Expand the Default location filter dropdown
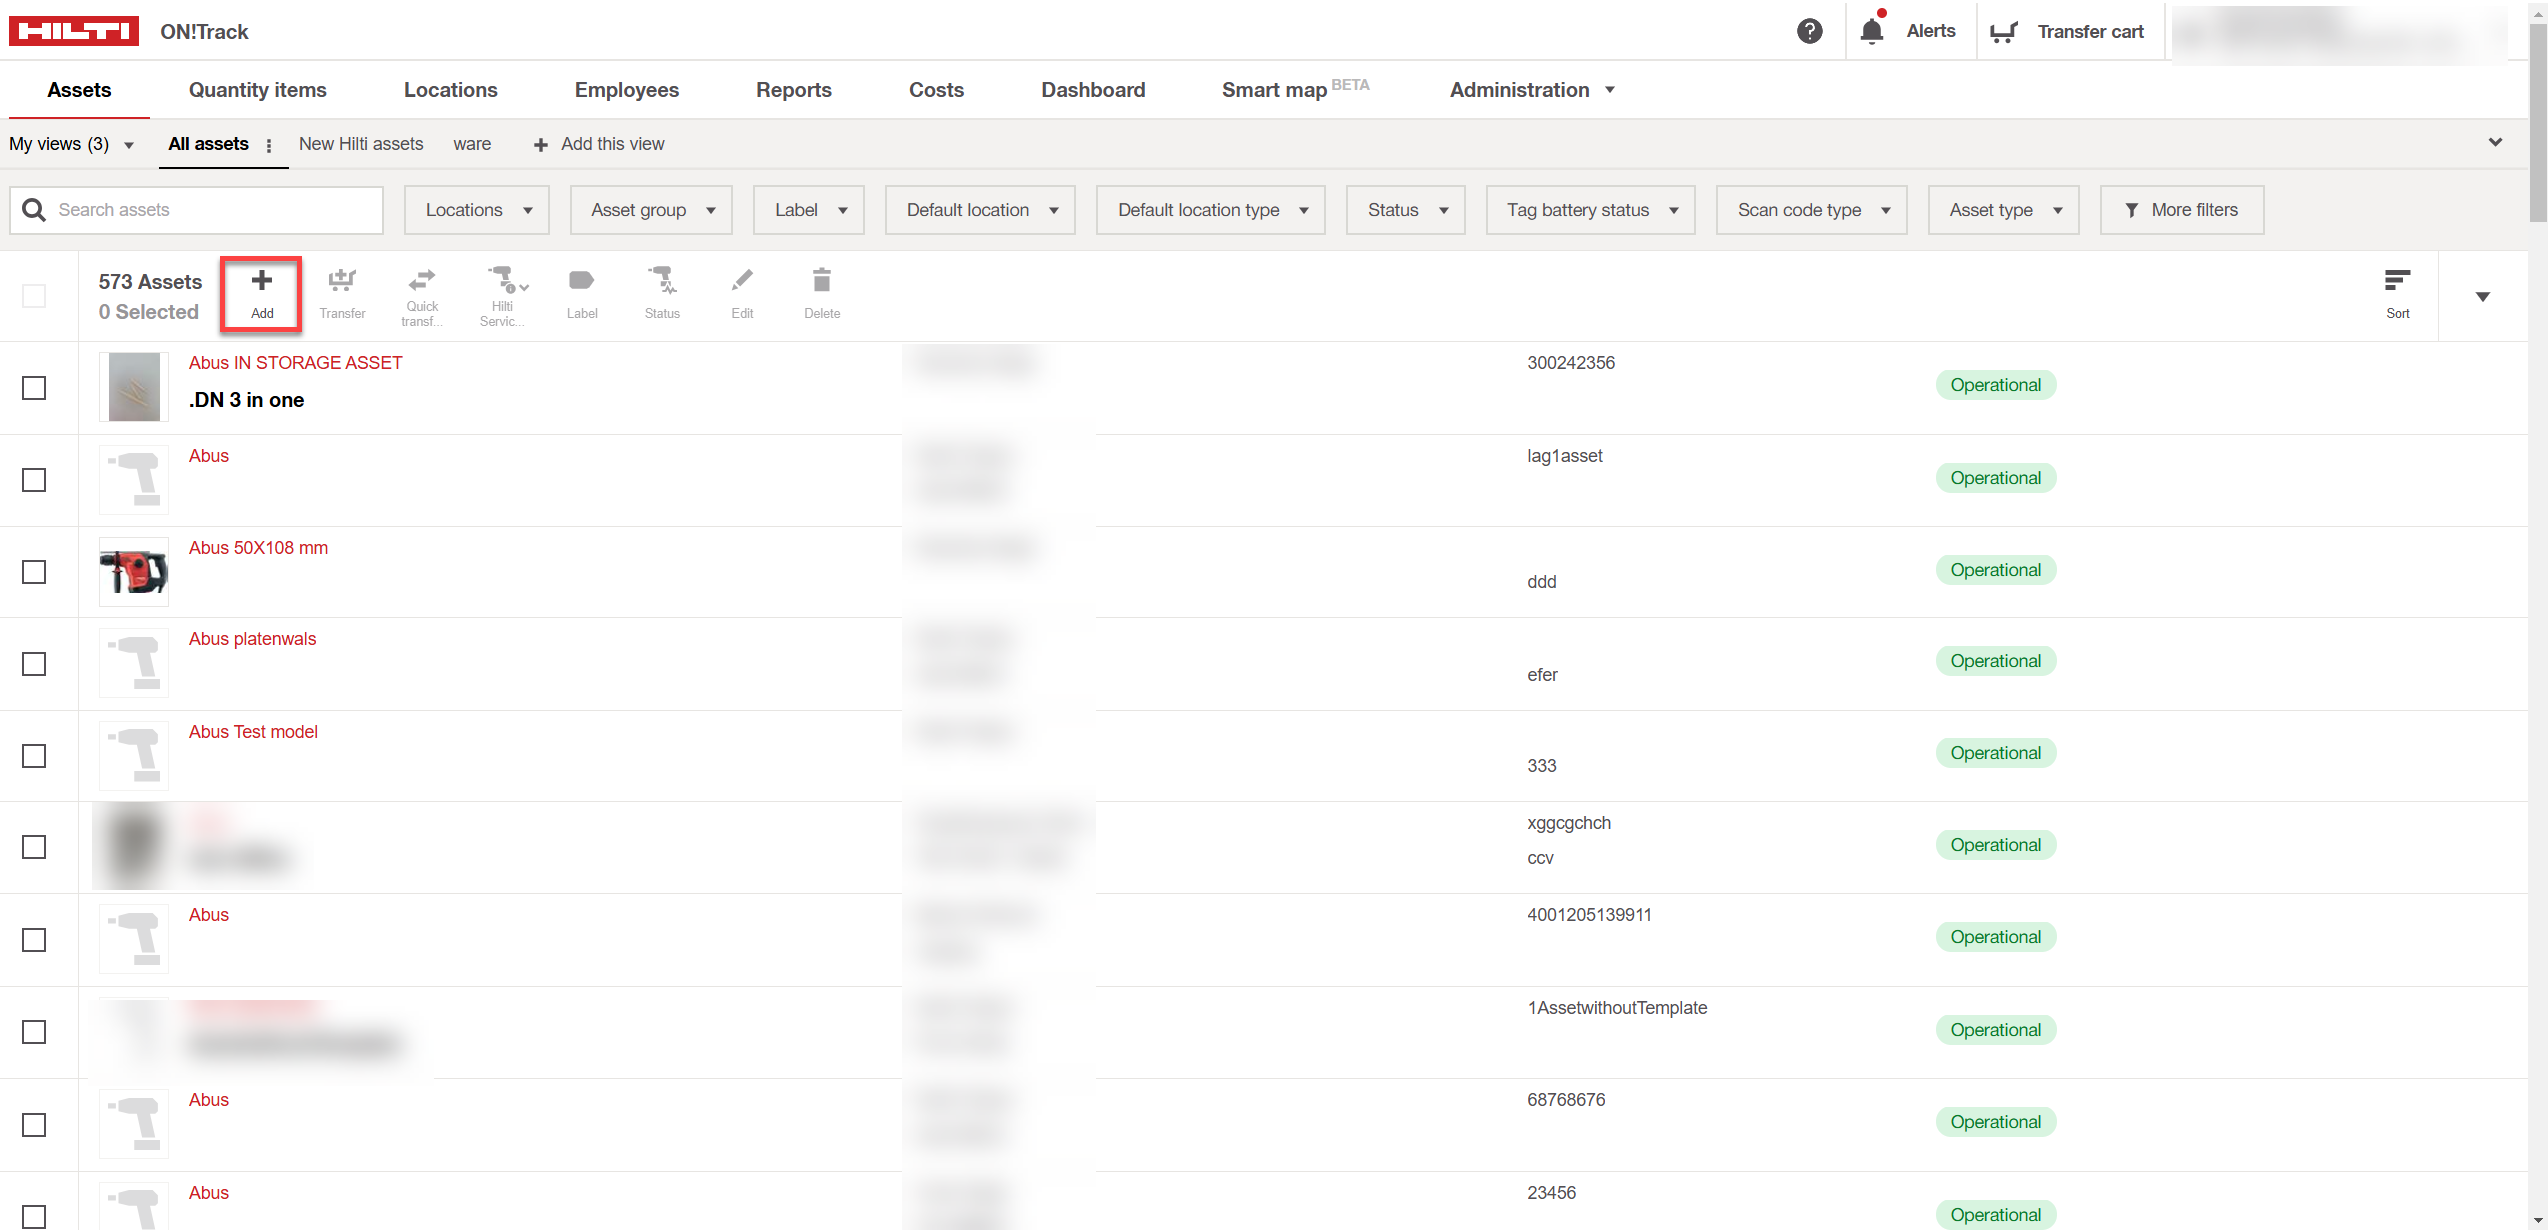The width and height of the screenshot is (2548, 1230). (980, 210)
